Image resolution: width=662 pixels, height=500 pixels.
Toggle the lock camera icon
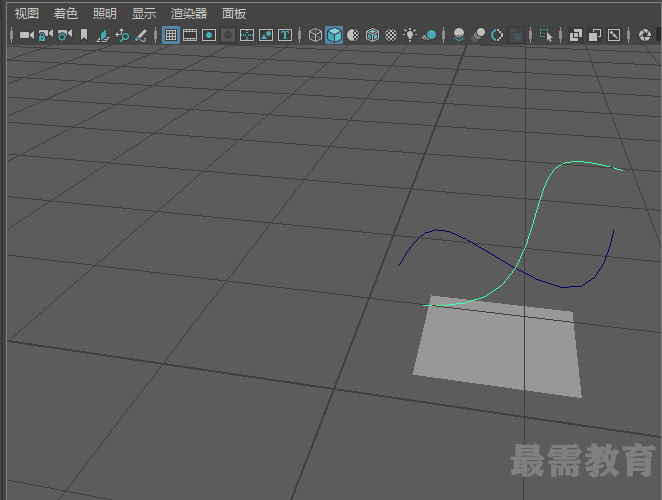[46, 35]
